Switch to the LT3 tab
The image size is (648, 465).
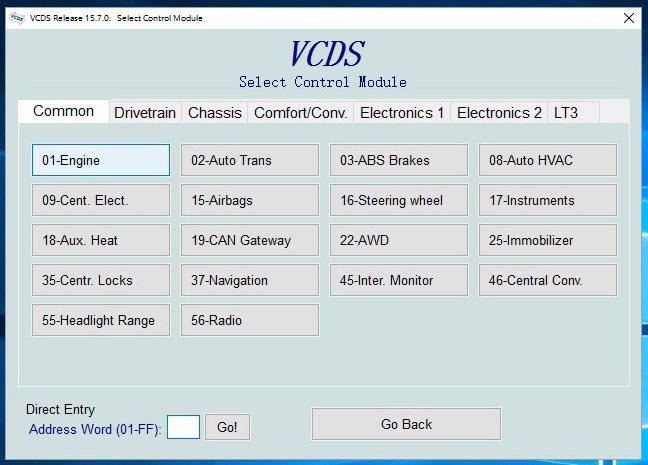pos(573,112)
